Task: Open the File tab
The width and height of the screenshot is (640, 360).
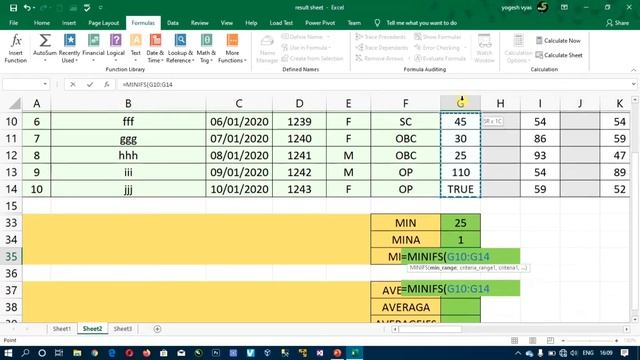Action: (x=13, y=23)
